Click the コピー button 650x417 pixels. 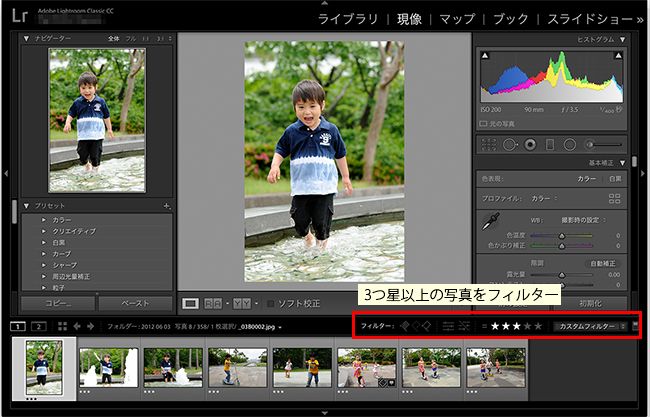point(58,302)
